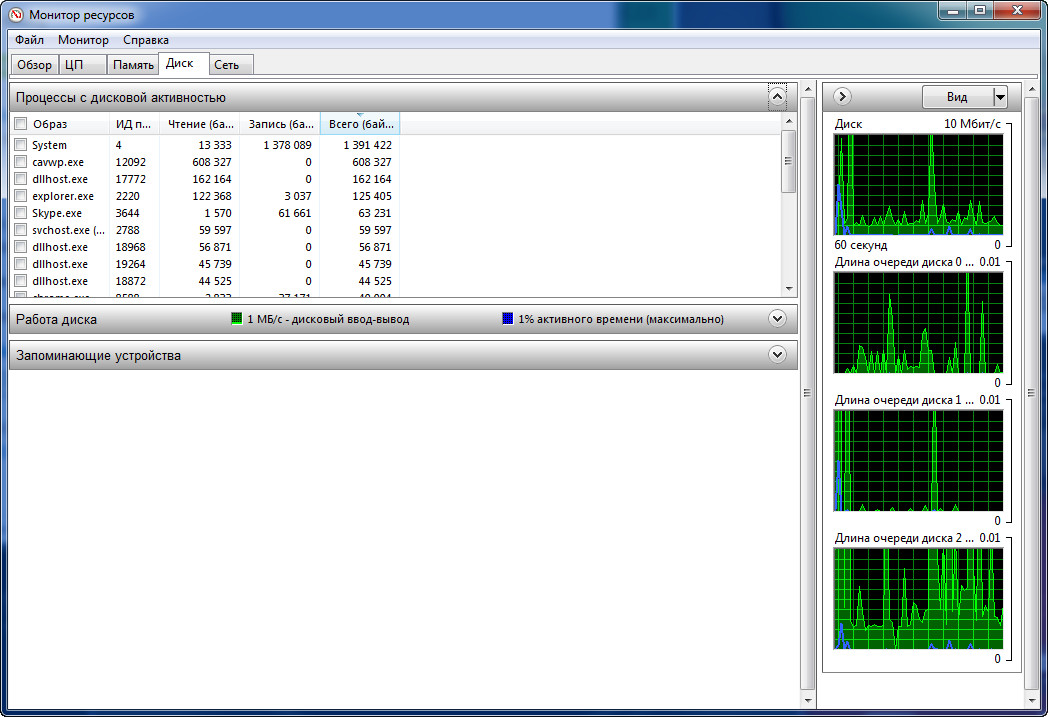Sort by the Чтение column header
Screen dimensions: 1048x717
coord(200,124)
